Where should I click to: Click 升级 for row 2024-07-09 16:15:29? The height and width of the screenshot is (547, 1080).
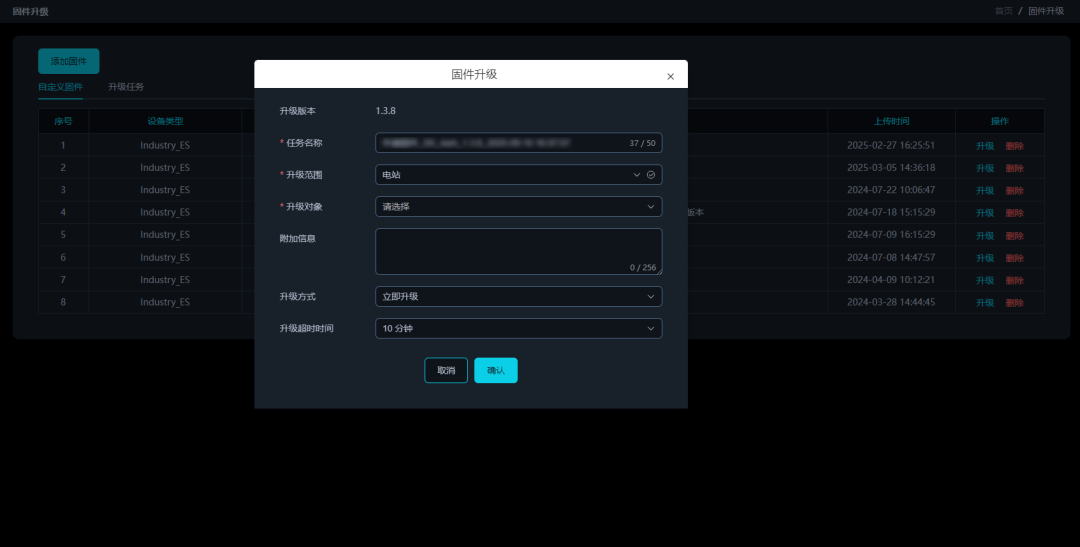coord(985,236)
